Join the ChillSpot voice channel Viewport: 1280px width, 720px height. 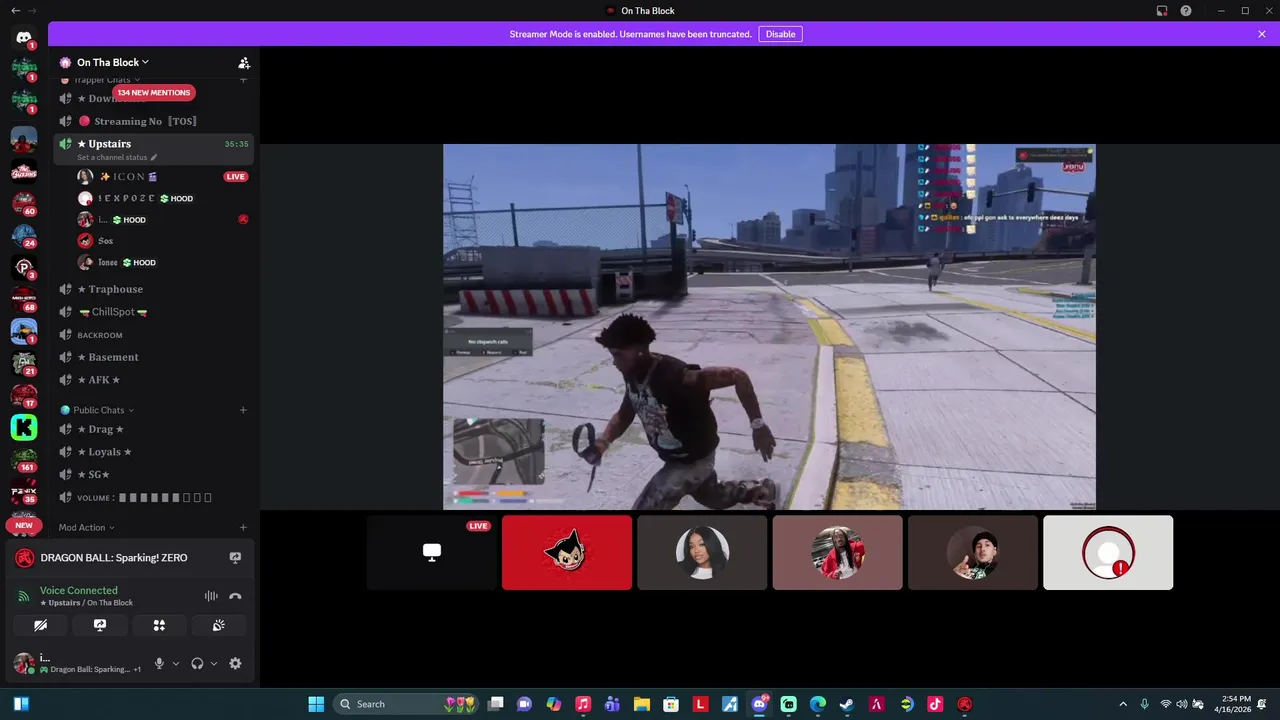point(153,312)
